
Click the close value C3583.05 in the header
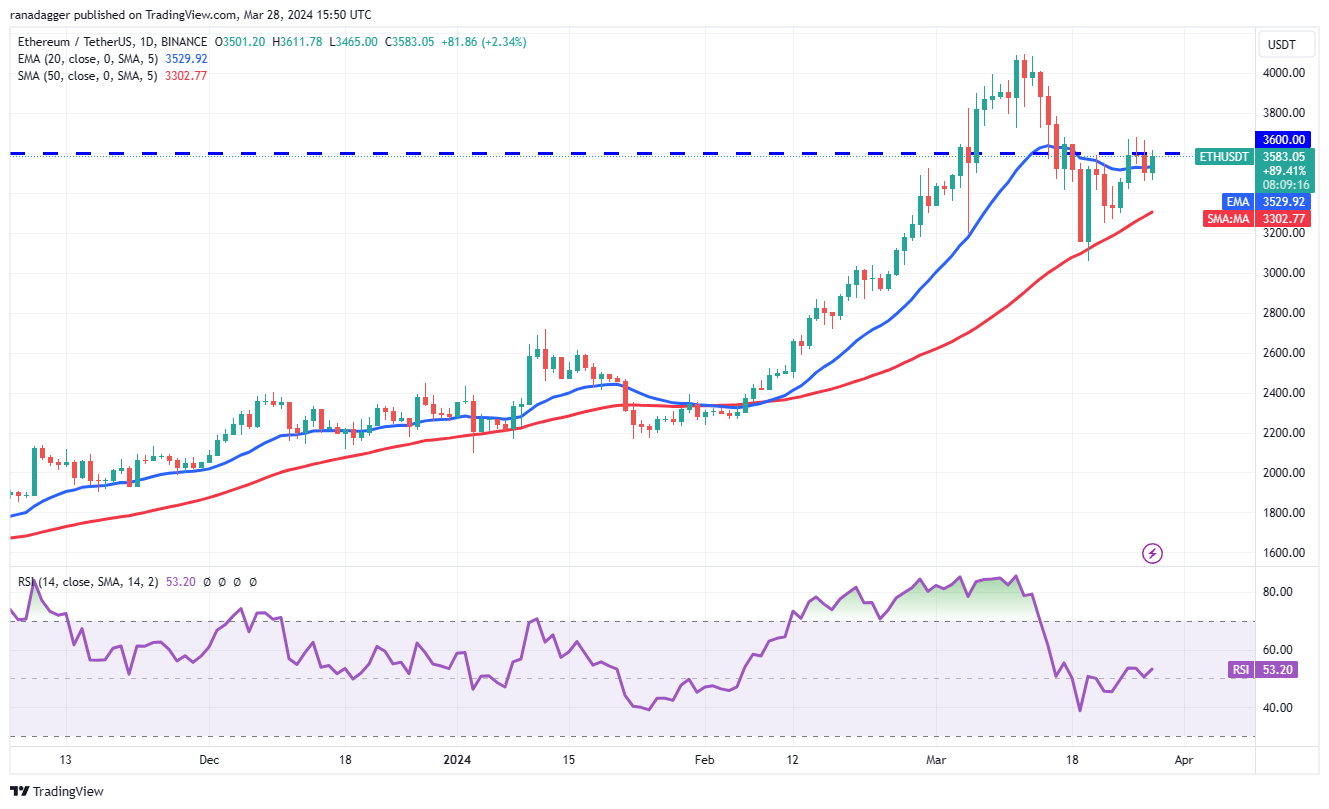tap(408, 42)
